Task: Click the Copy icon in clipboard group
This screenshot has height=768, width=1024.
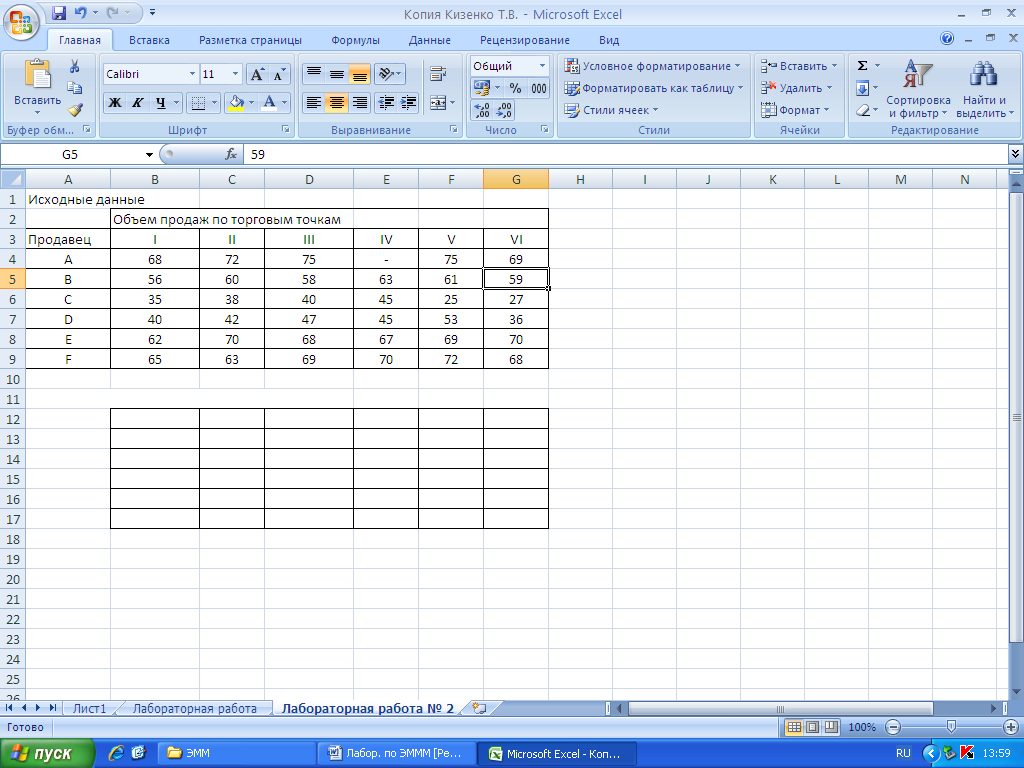Action: pos(74,88)
